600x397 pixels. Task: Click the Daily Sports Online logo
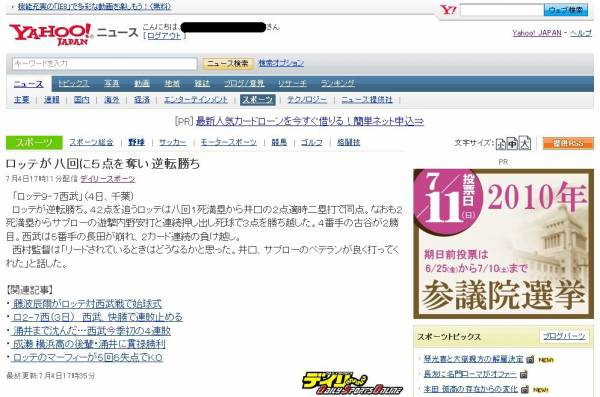pyautogui.click(x=352, y=383)
